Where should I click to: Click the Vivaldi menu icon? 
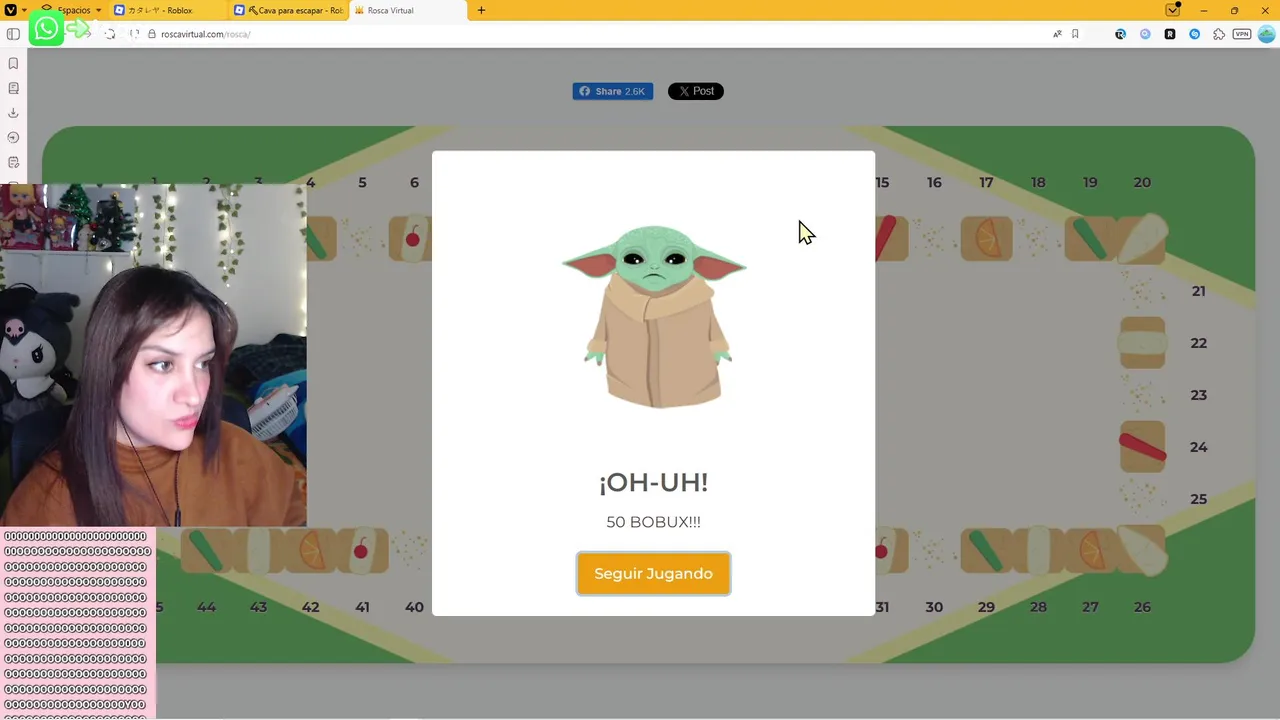[x=9, y=10]
